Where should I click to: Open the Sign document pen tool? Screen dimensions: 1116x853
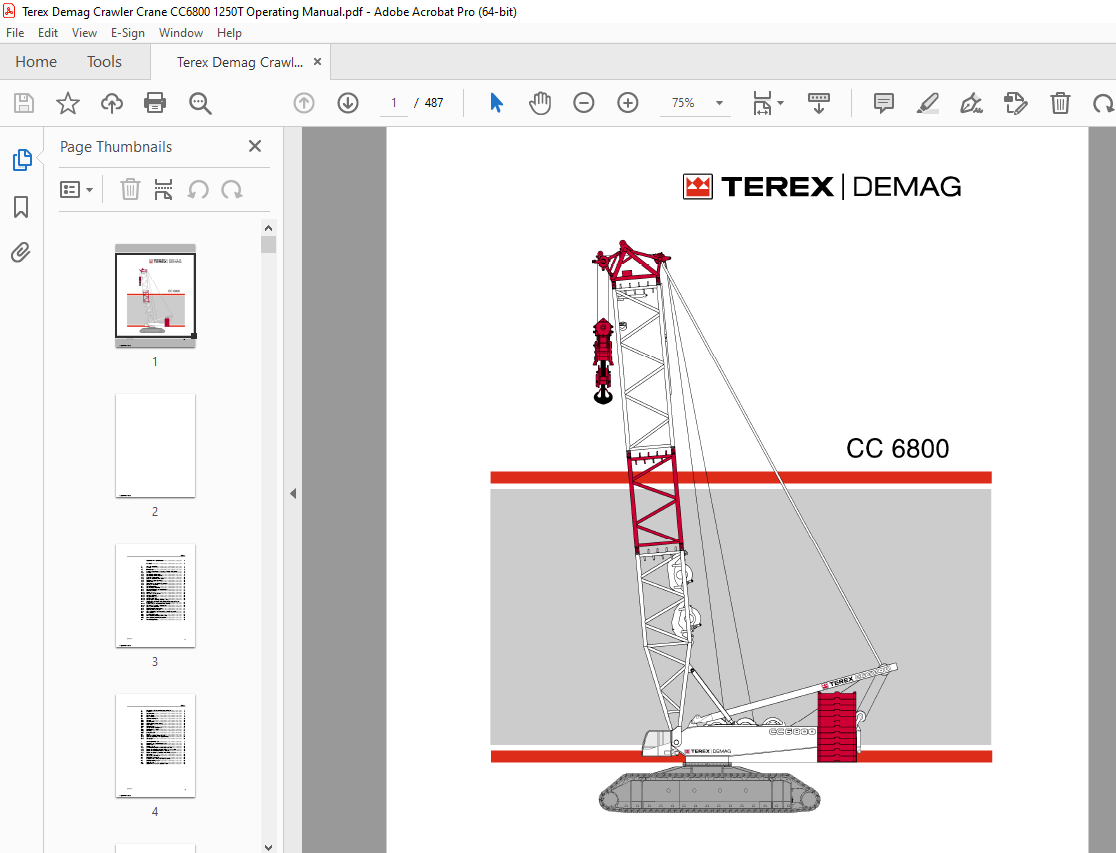(x=972, y=103)
